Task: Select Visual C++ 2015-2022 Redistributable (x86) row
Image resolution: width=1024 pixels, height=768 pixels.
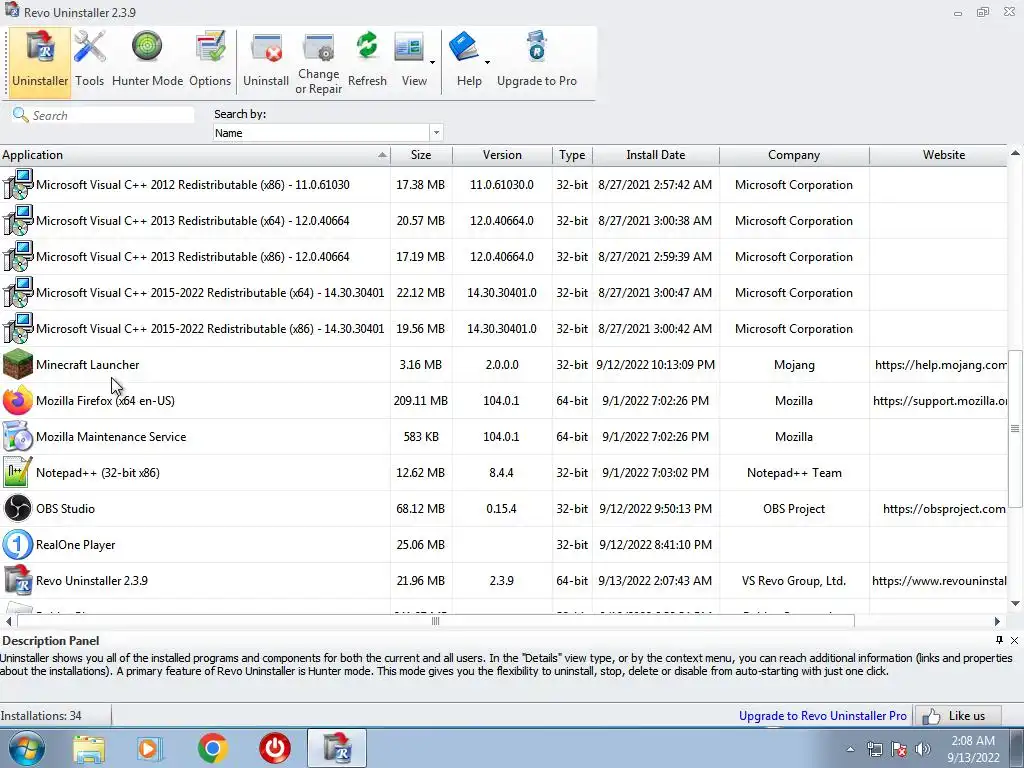Action: click(x=504, y=328)
